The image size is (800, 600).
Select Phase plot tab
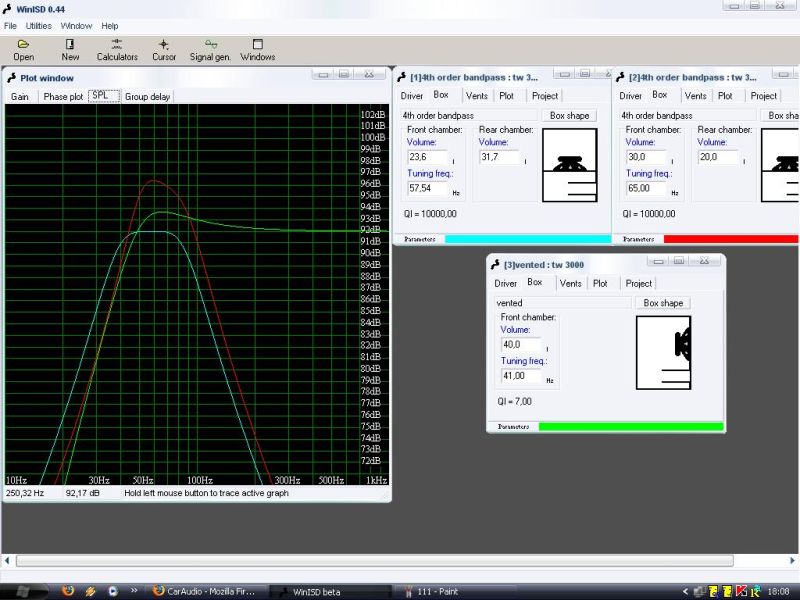(x=63, y=97)
